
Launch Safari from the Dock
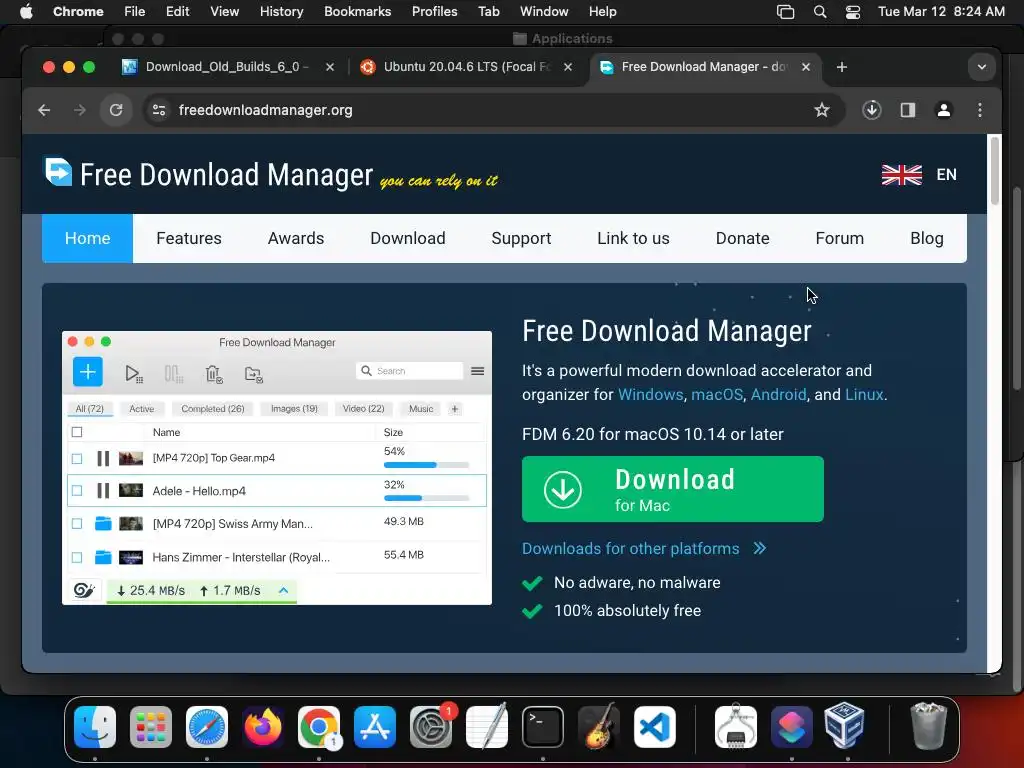click(x=207, y=727)
